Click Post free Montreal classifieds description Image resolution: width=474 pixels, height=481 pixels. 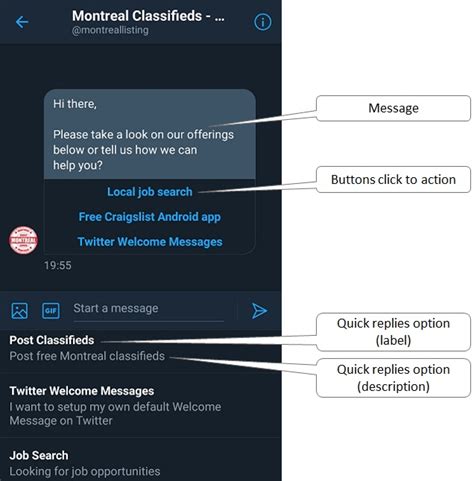87,356
